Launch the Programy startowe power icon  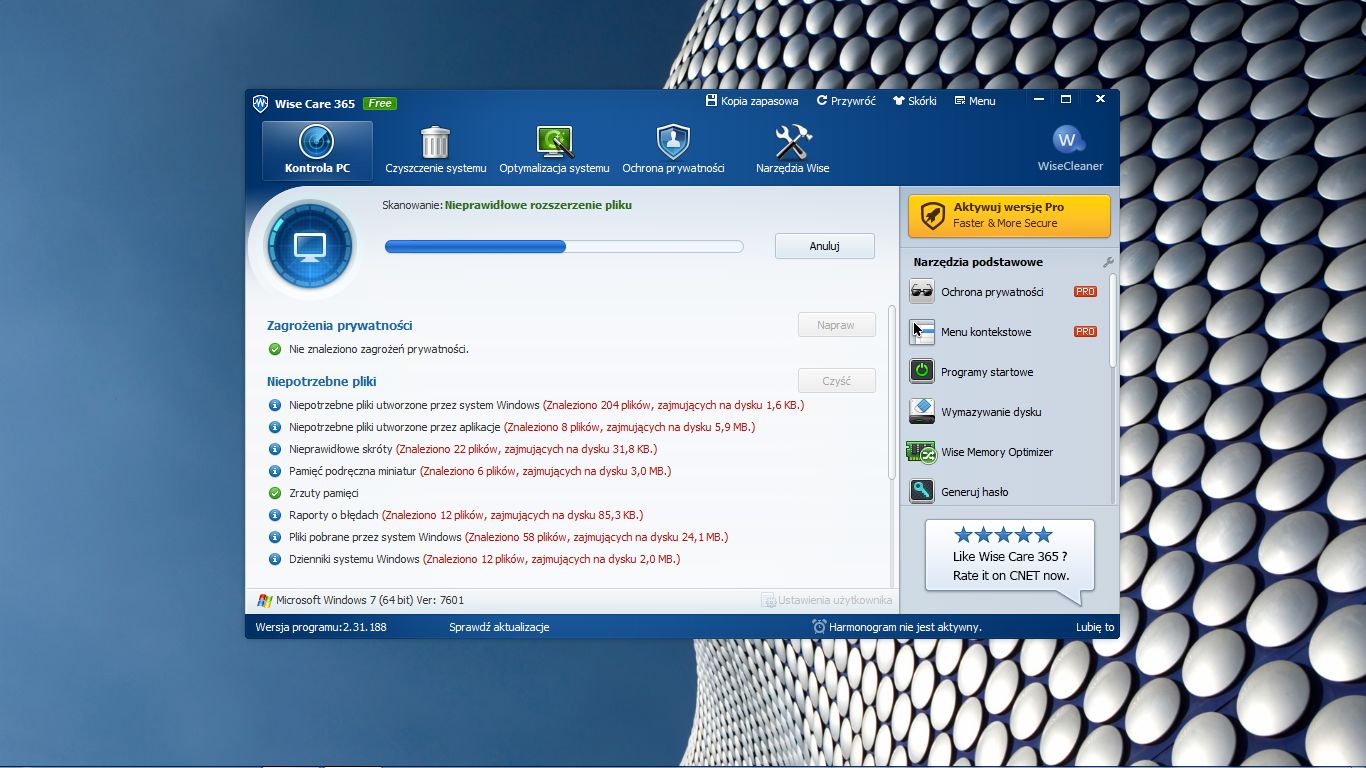[922, 372]
